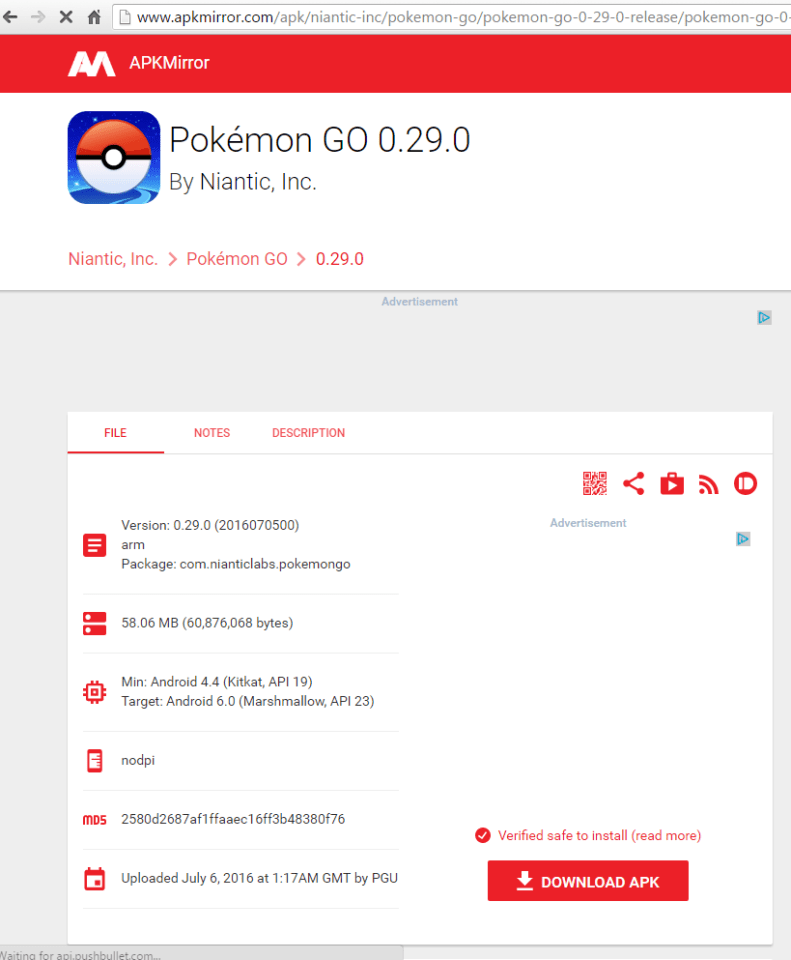Image resolution: width=791 pixels, height=960 pixels.
Task: Subscribe using the RSS feed icon
Action: [x=708, y=484]
